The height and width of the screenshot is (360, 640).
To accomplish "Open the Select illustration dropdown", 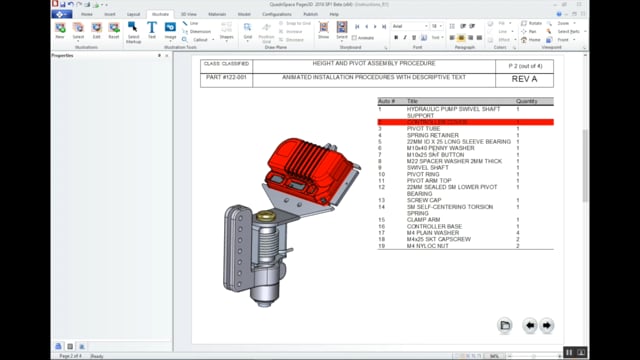I will [x=78, y=31].
